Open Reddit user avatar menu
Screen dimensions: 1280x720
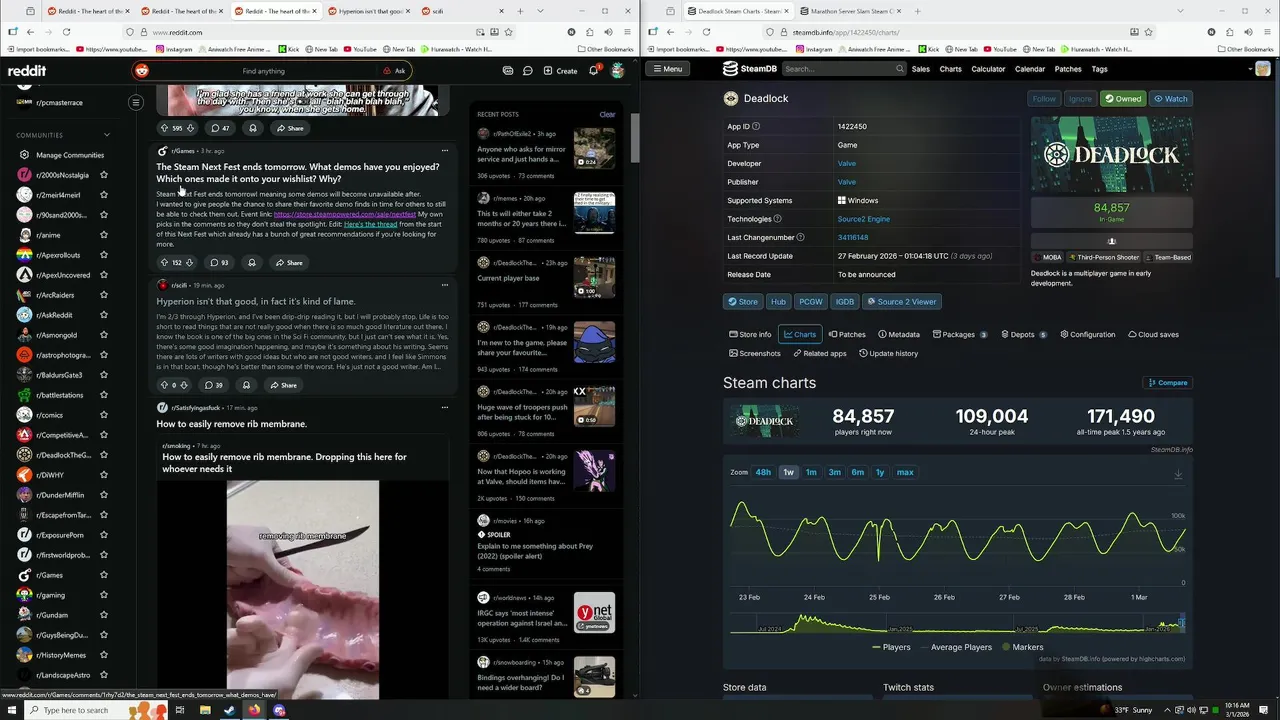coord(618,71)
